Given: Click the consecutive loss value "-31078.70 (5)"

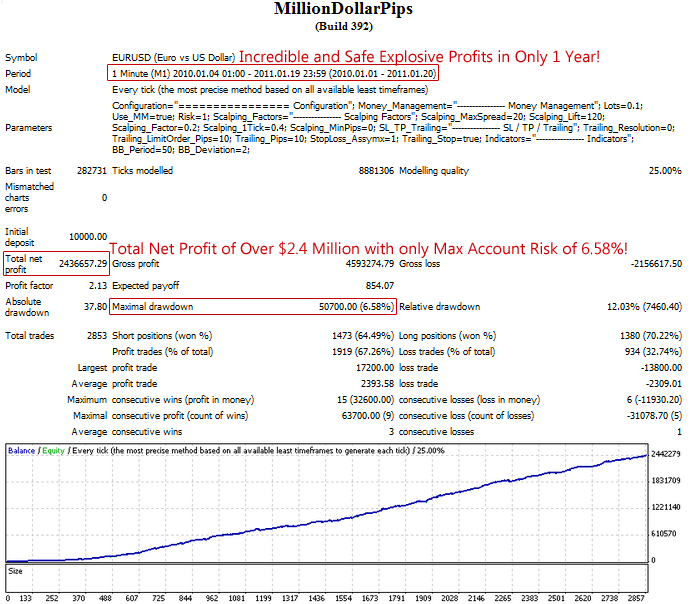Looking at the screenshot, I should [x=654, y=416].
